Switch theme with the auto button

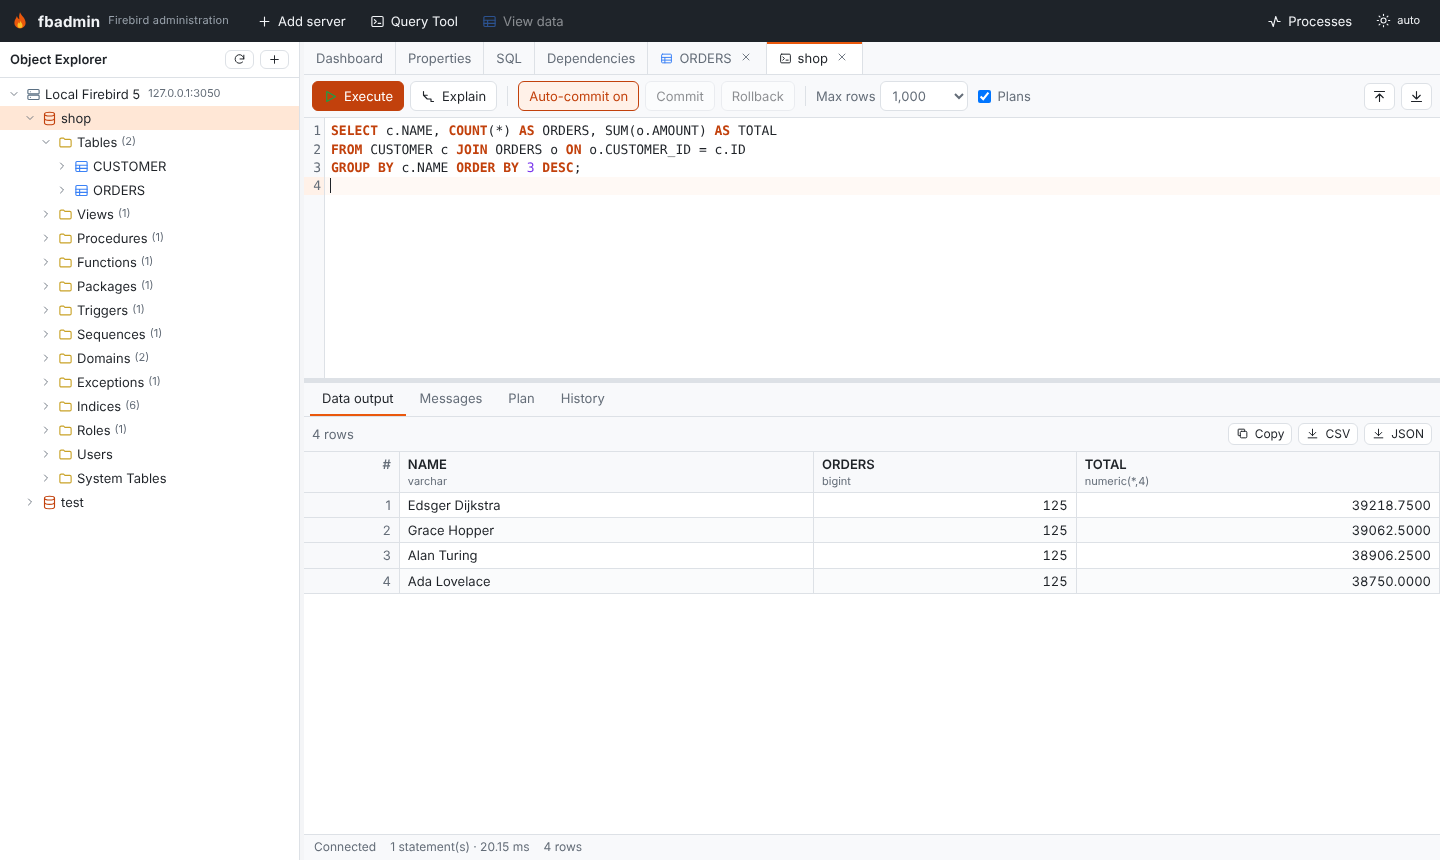point(1398,21)
